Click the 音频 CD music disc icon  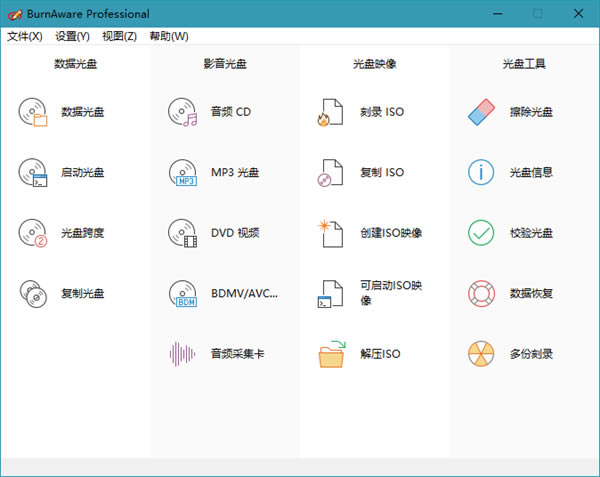coord(183,112)
